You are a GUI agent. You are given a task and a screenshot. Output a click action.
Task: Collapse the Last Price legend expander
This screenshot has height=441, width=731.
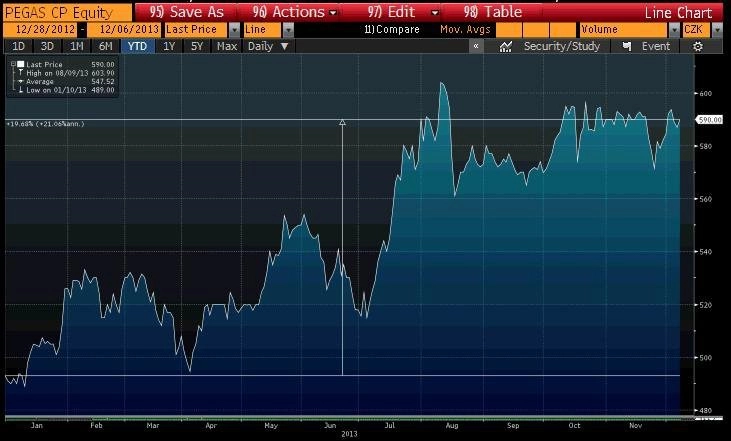(13, 64)
